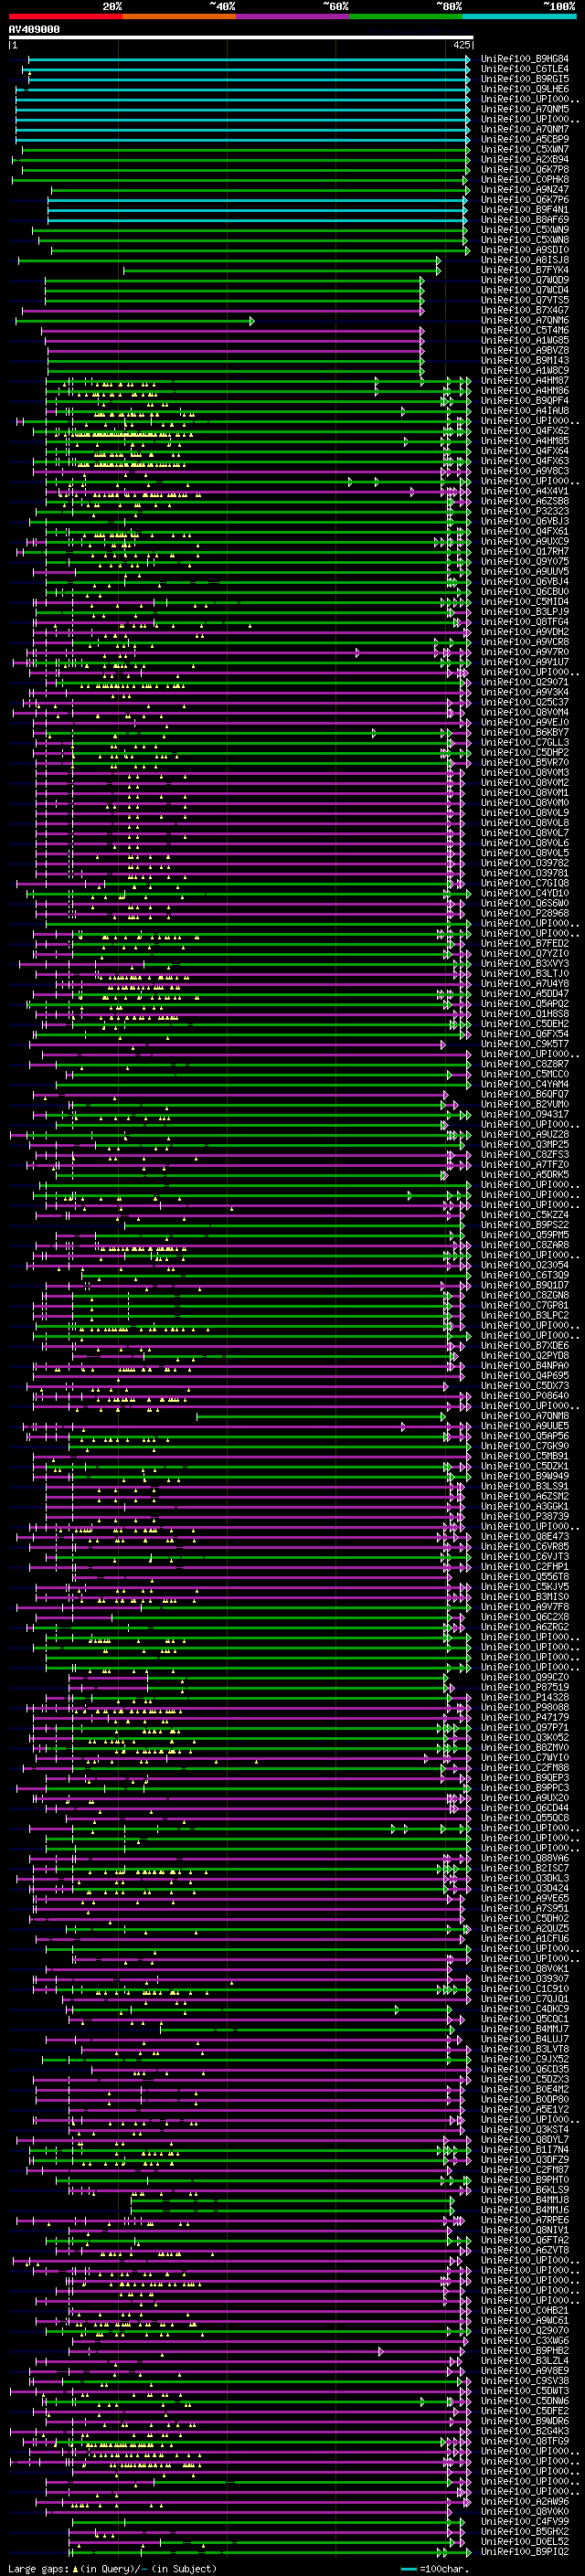Click the UniRef100_B9F4N1 entry
The width and height of the screenshot is (585, 2576).
point(524,209)
